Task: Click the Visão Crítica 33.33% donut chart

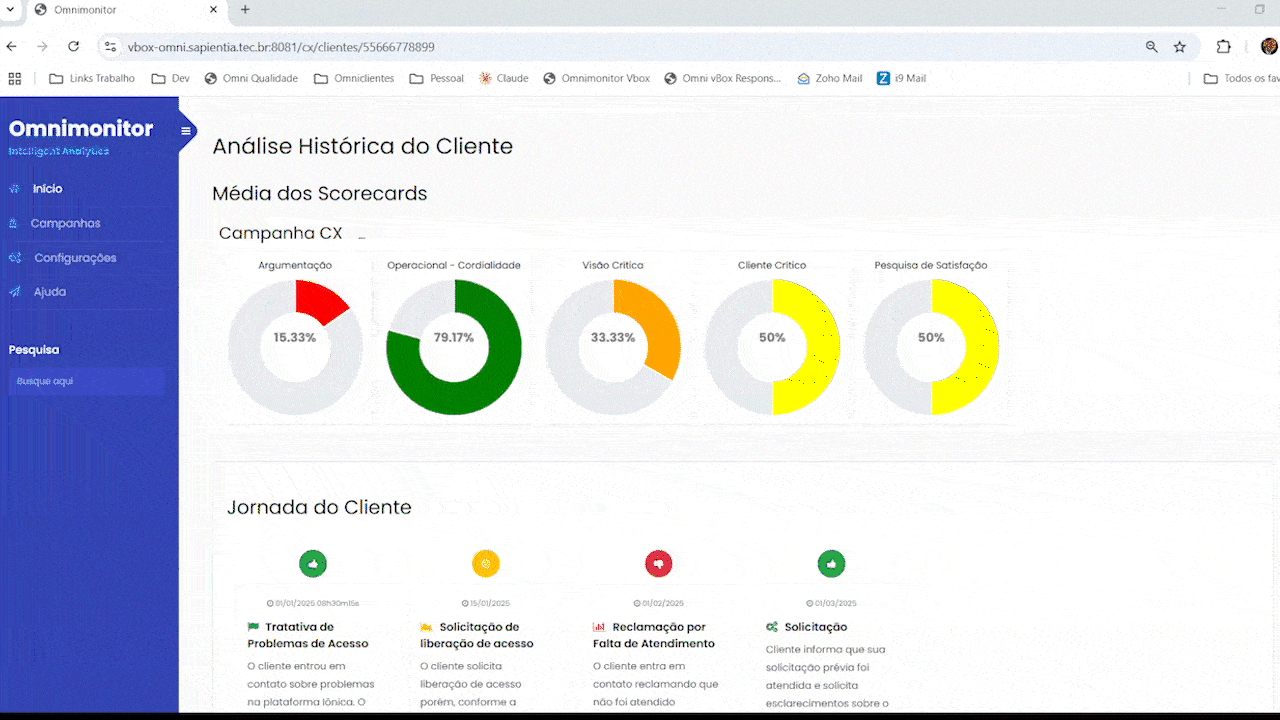Action: (613, 347)
